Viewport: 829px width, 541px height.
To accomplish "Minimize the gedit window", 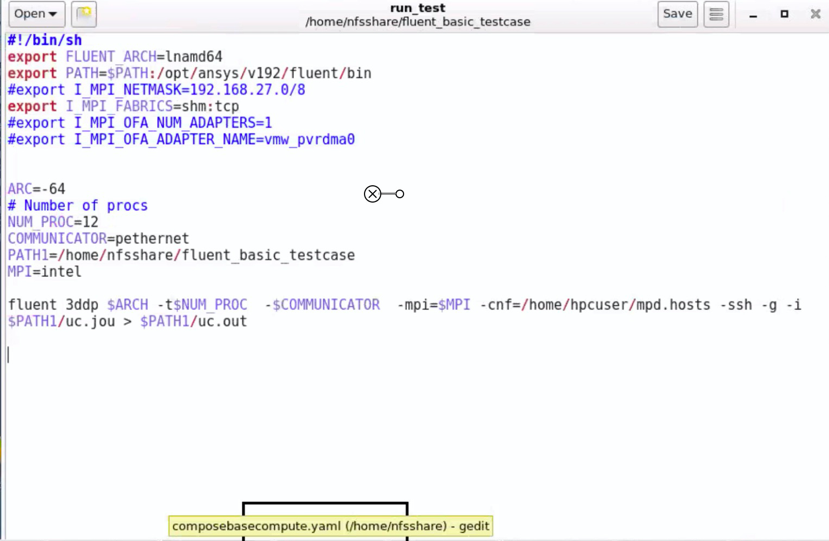I will [x=753, y=15].
